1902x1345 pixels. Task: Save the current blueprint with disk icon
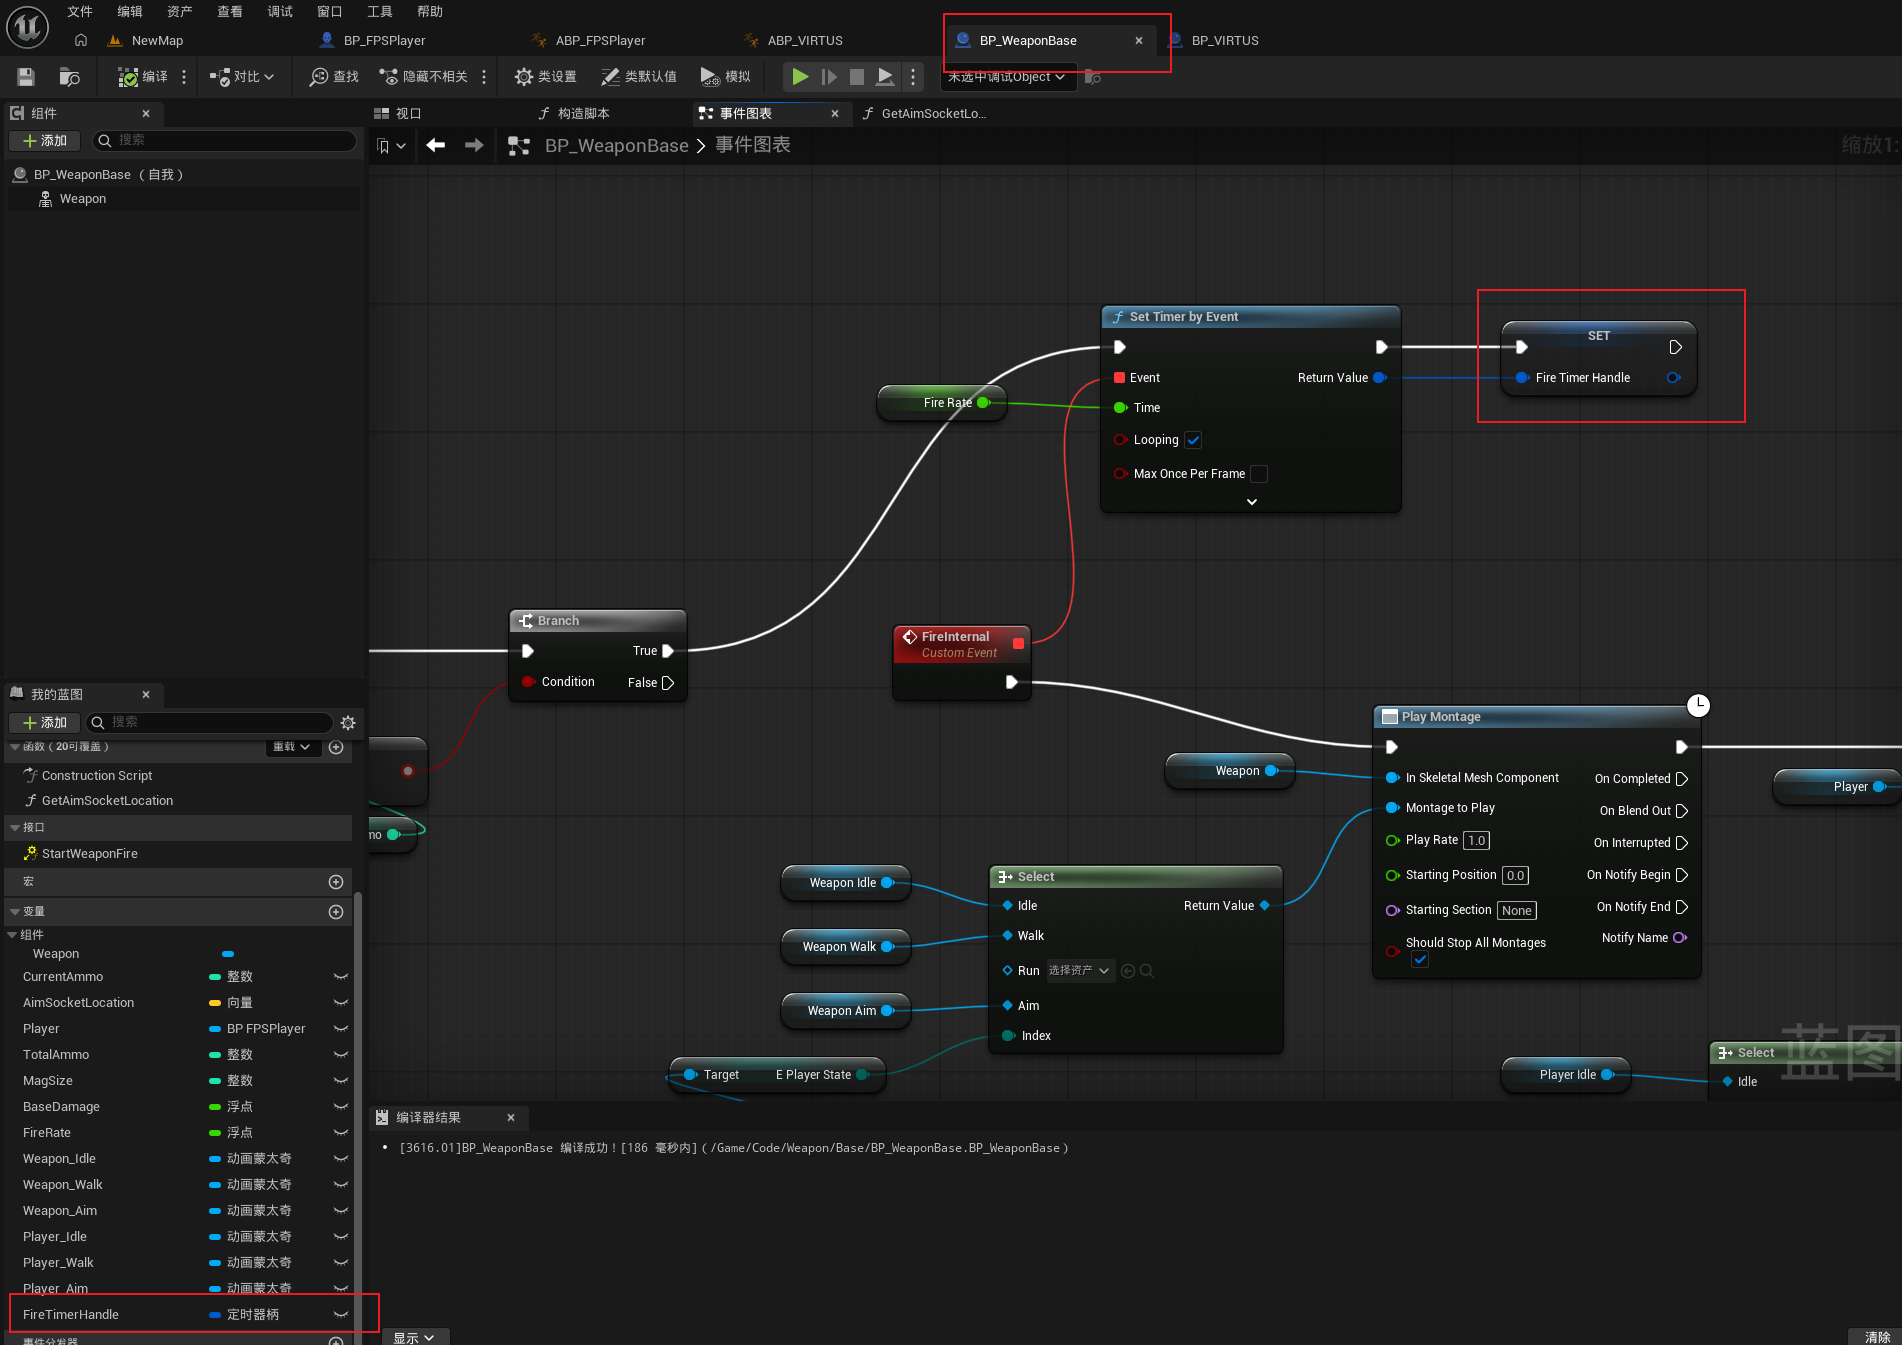(x=26, y=77)
